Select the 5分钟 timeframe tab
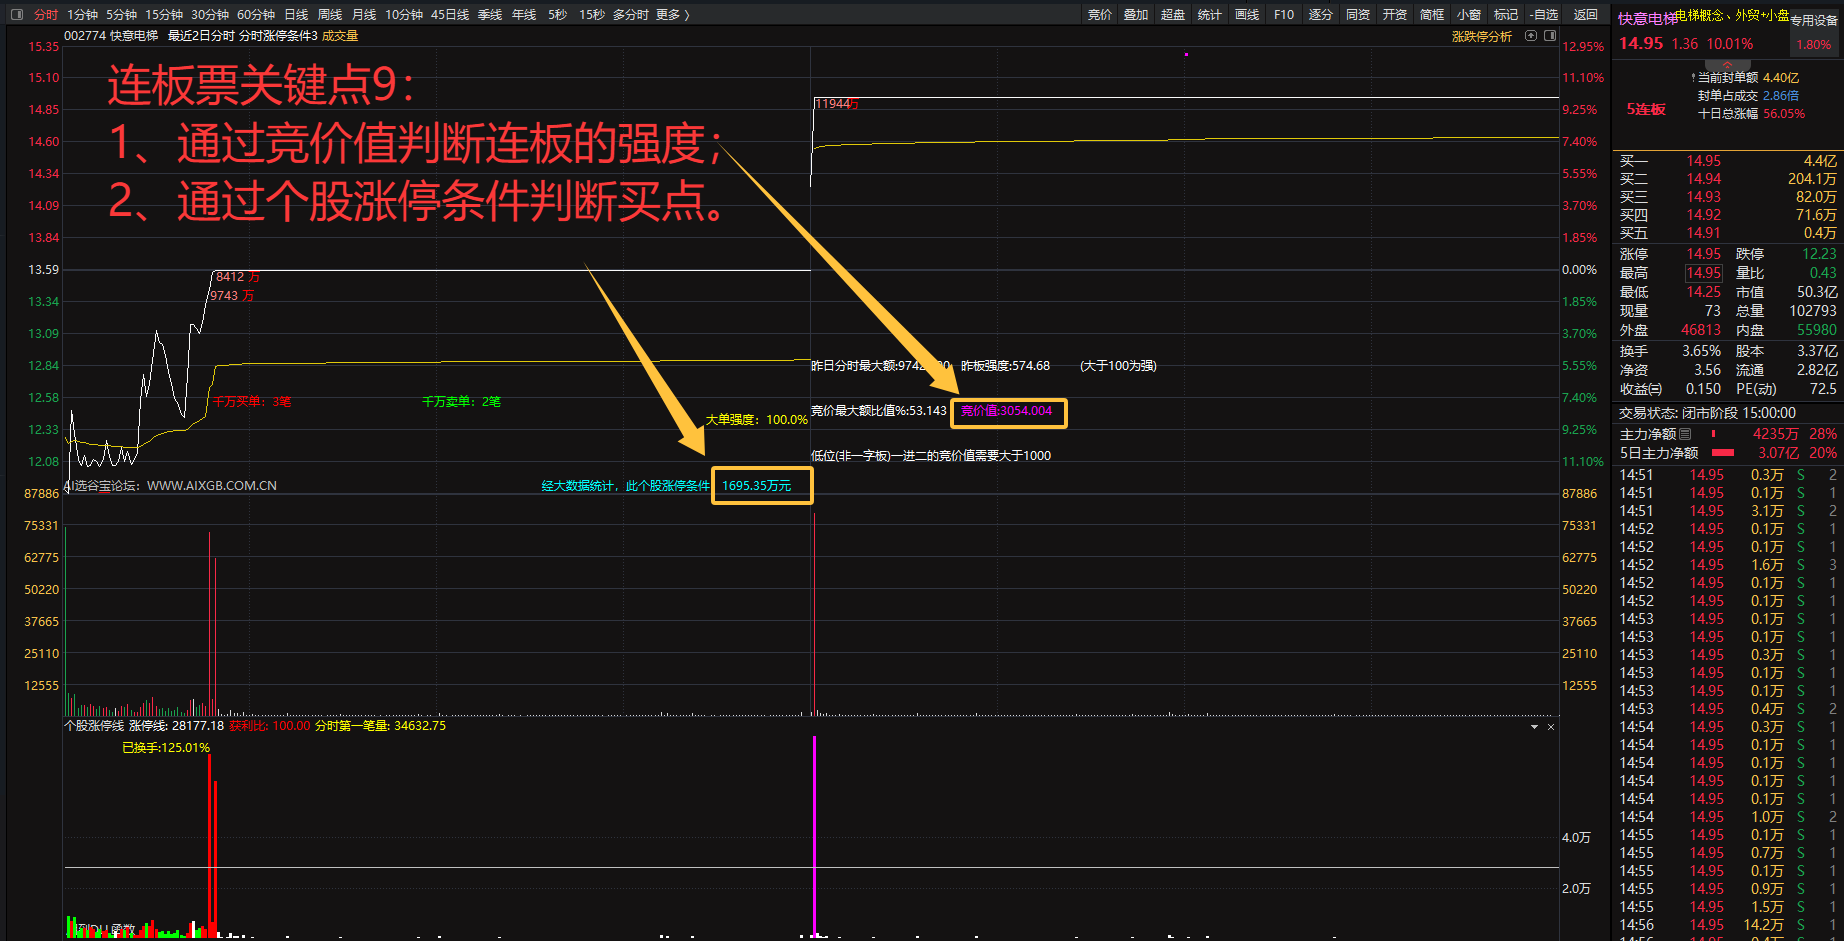Viewport: 1844px width, 941px height. (x=121, y=15)
